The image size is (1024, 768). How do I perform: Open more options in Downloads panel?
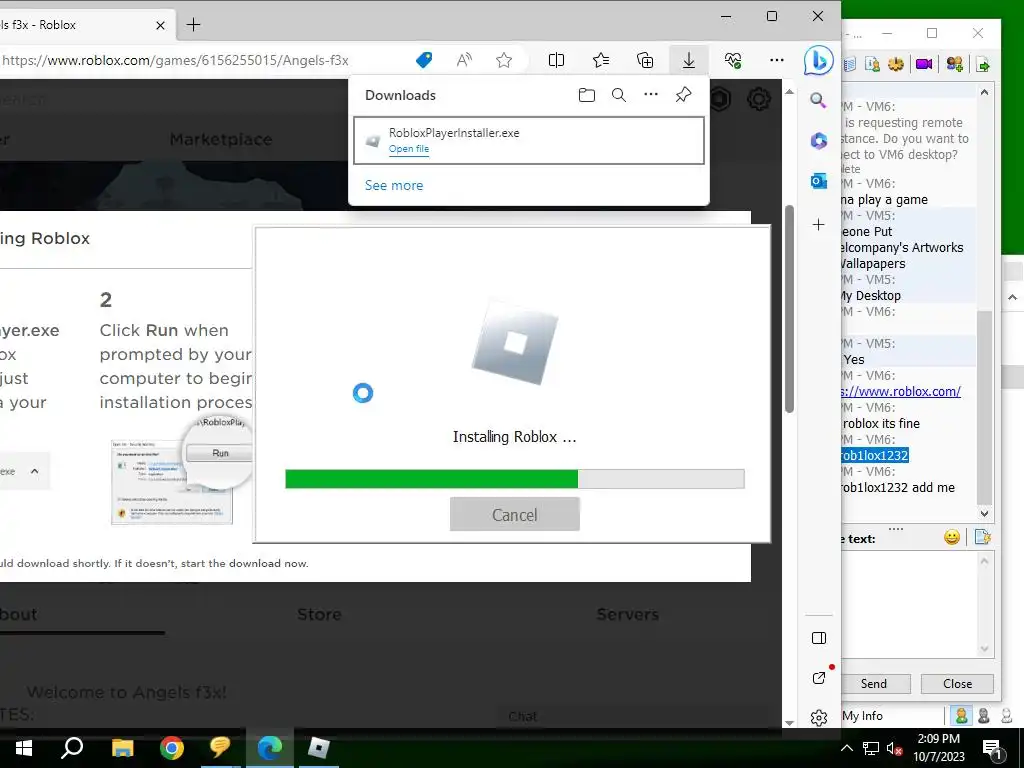click(650, 95)
